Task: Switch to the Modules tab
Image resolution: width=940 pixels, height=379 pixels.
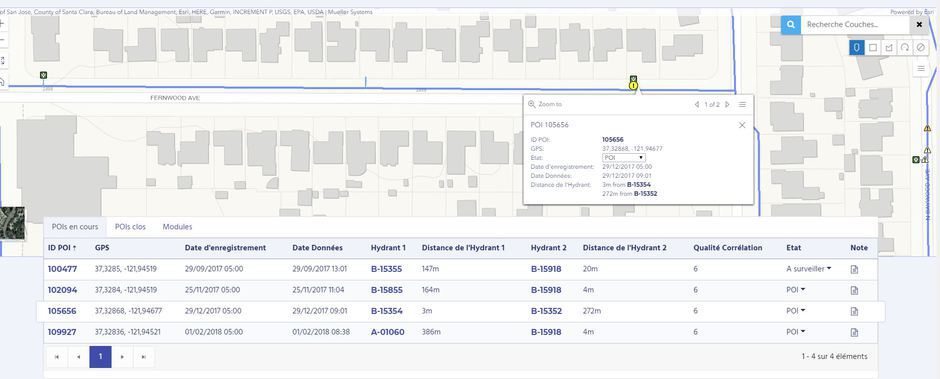Action: click(177, 227)
